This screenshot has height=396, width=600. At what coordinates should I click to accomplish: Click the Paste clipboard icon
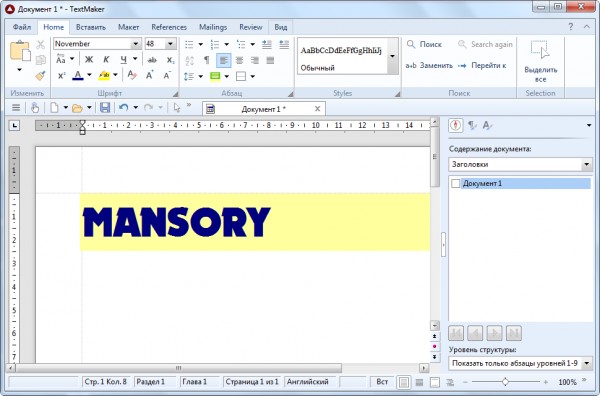[x=20, y=51]
